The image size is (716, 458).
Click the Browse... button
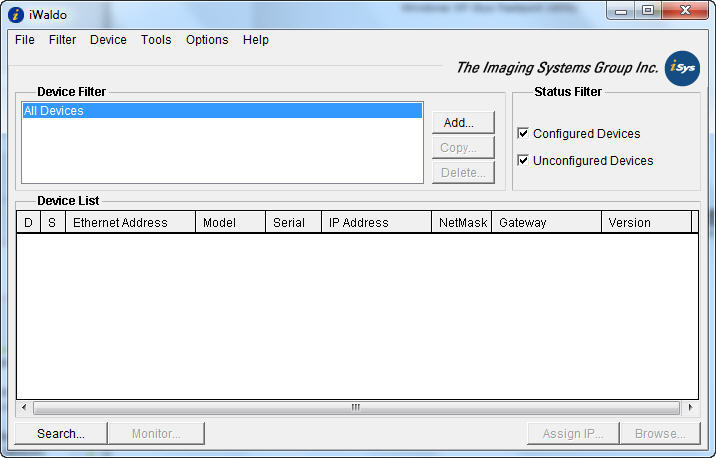660,433
